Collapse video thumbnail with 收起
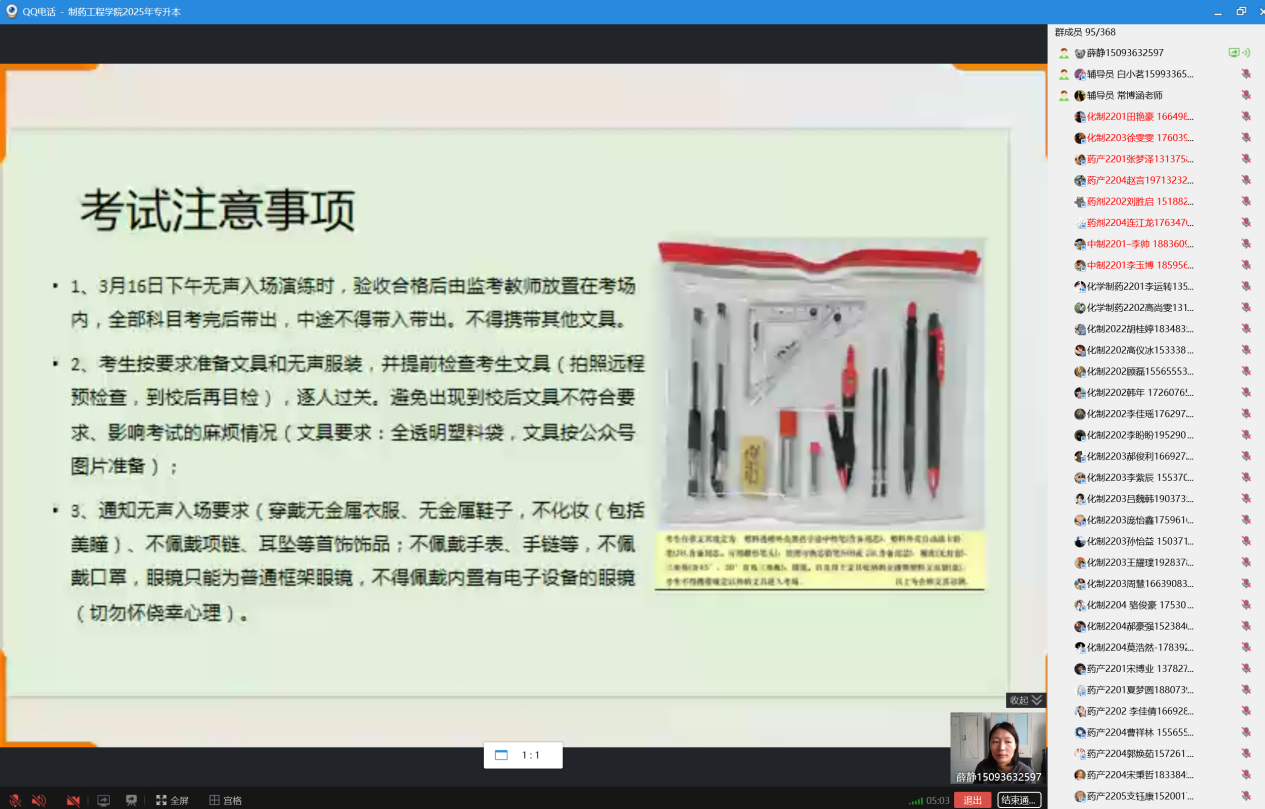The image size is (1265, 809). click(1025, 700)
